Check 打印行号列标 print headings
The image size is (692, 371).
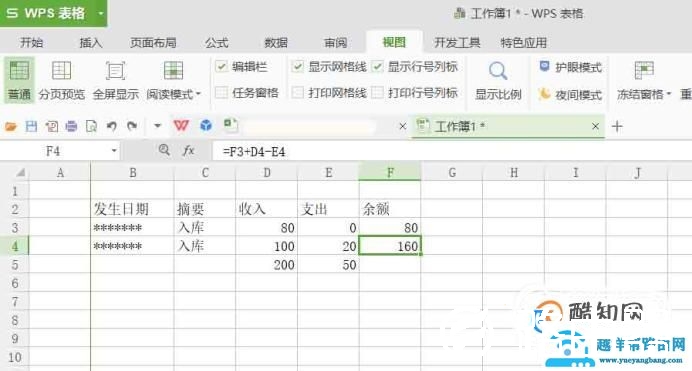[377, 93]
